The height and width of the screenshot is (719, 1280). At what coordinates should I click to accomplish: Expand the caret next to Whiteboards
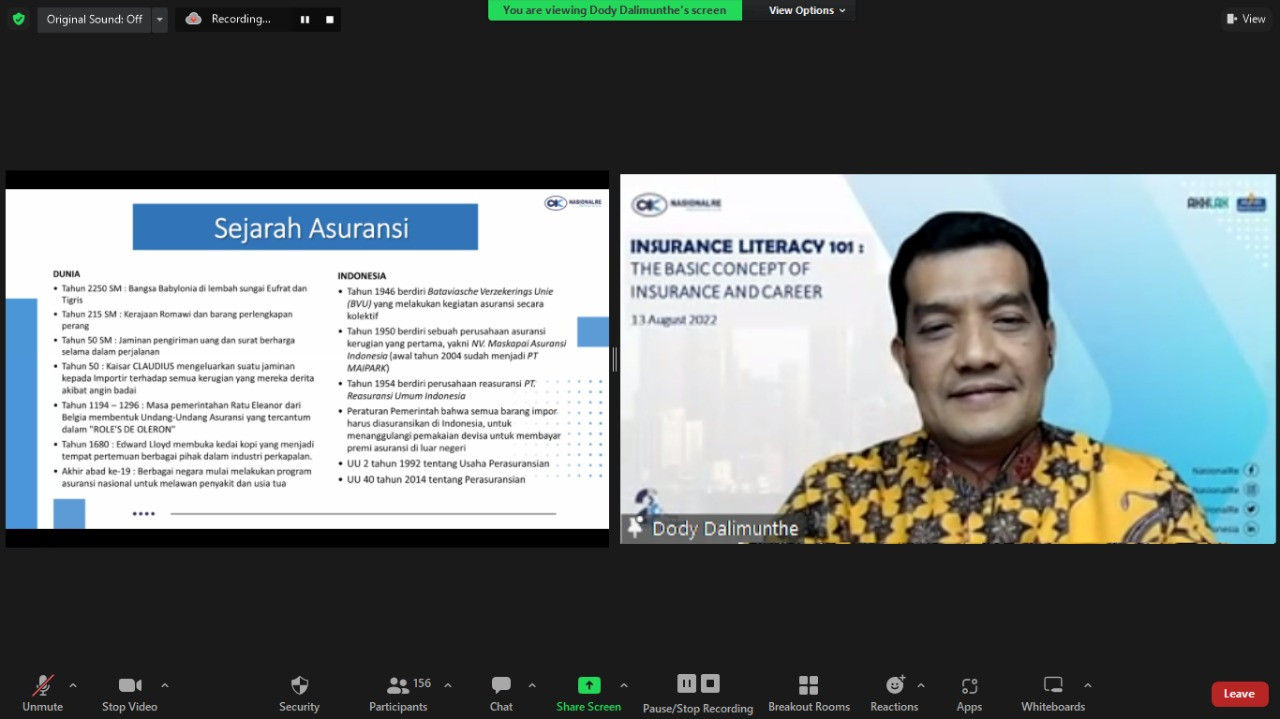pyautogui.click(x=1088, y=685)
